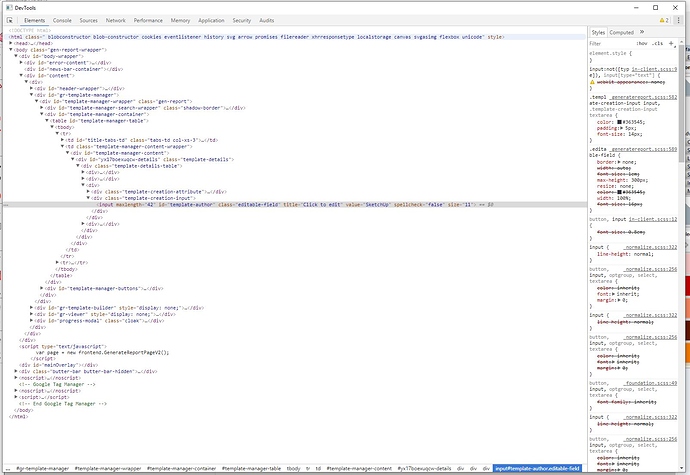Switch to the Sources tab

pos(88,20)
